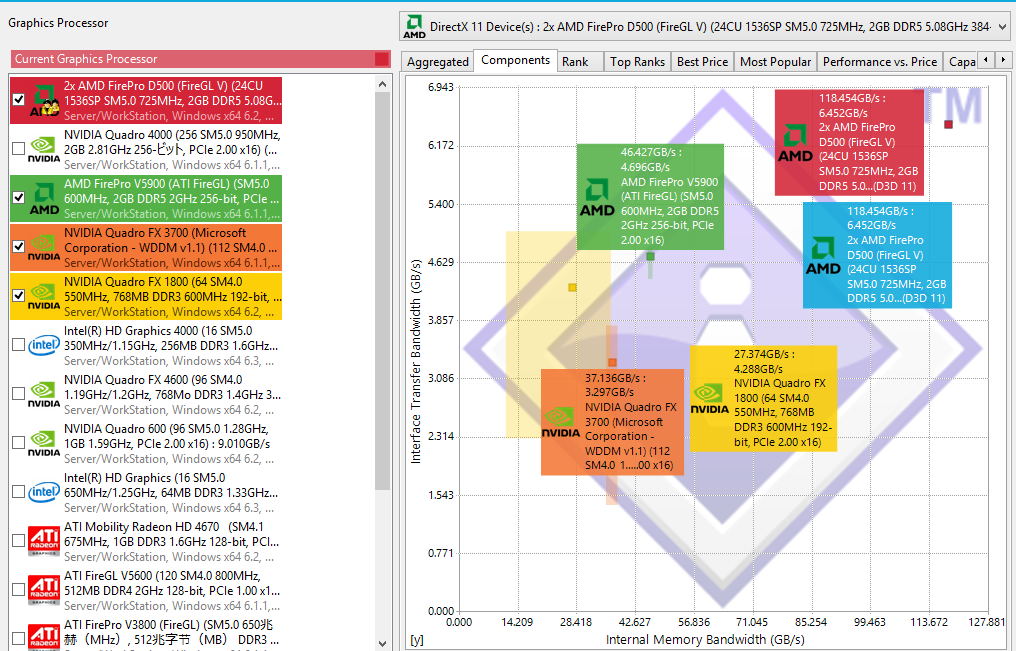Viewport: 1016px width, 651px height.
Task: Select the Intel(R) HD Graphics 4000 list text
Action: 171,346
